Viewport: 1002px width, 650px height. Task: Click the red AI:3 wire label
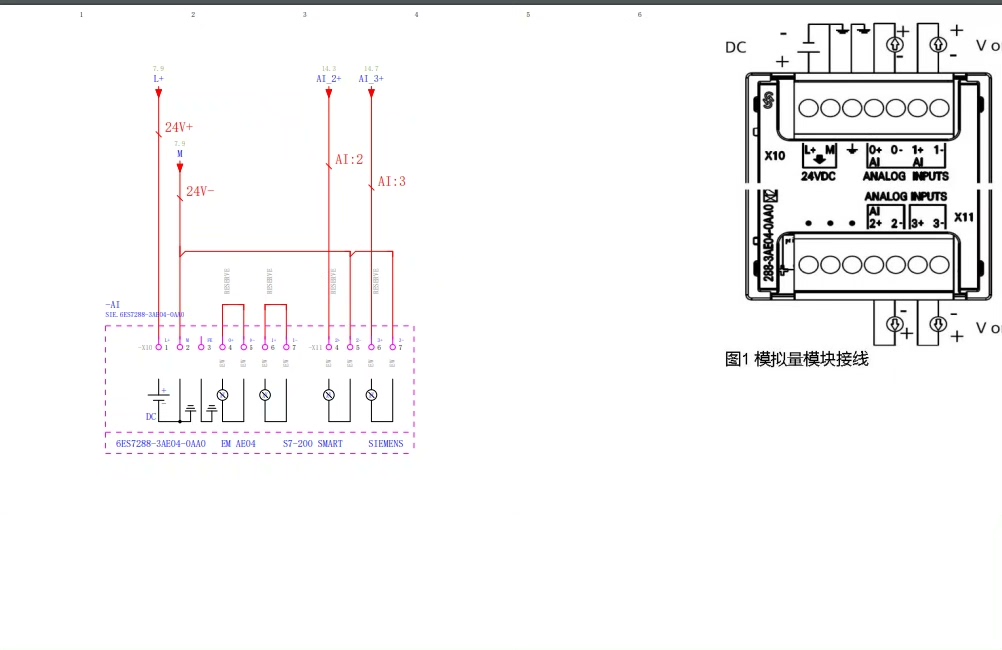tap(392, 182)
